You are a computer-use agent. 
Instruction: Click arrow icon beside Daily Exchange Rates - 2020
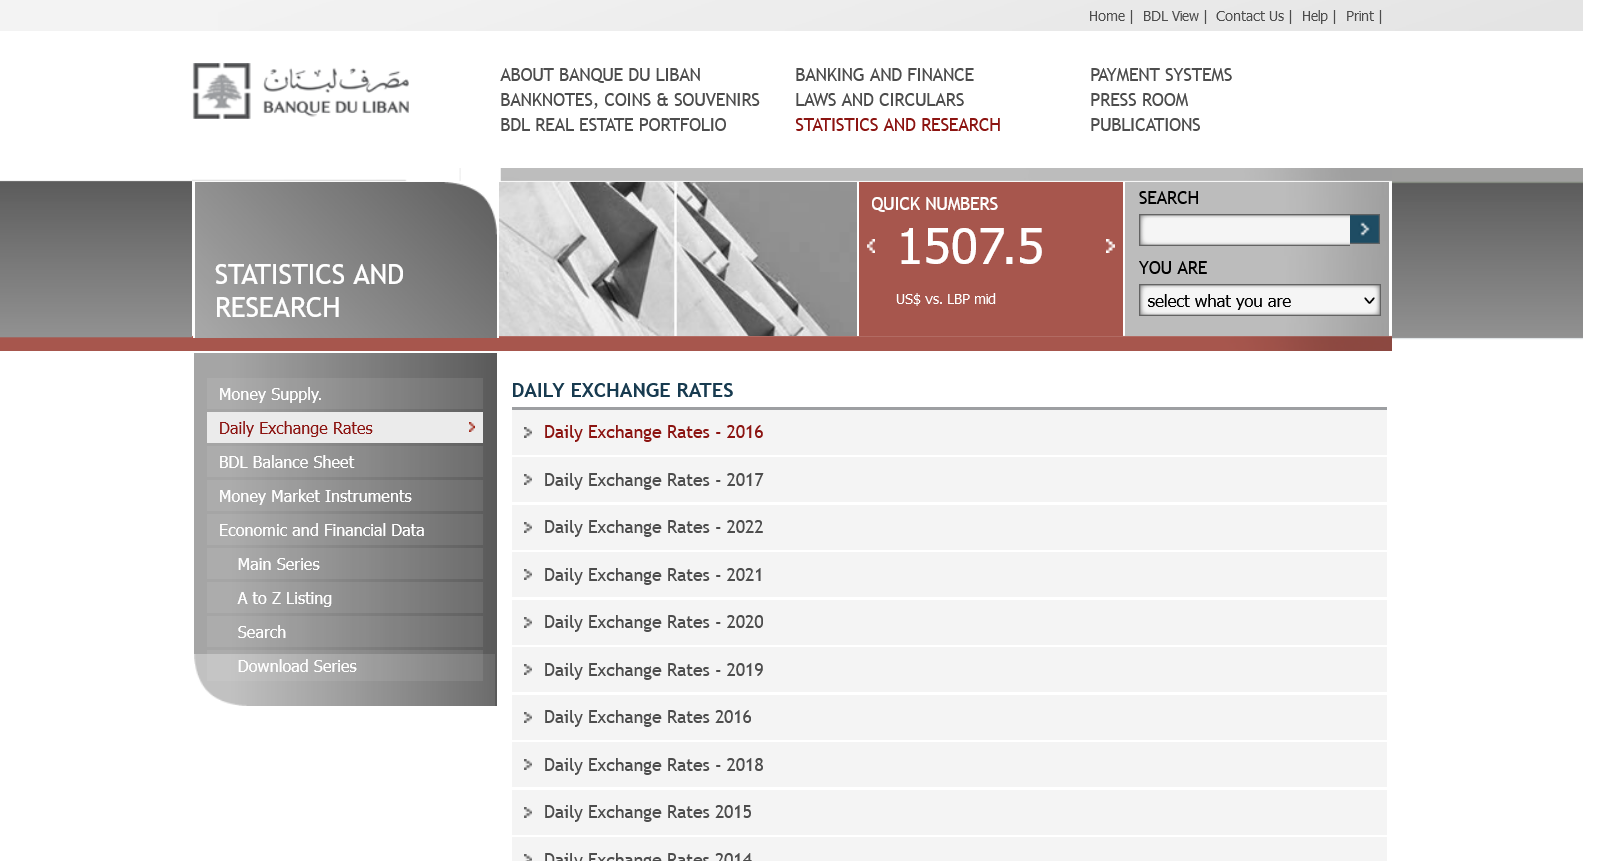(x=528, y=622)
